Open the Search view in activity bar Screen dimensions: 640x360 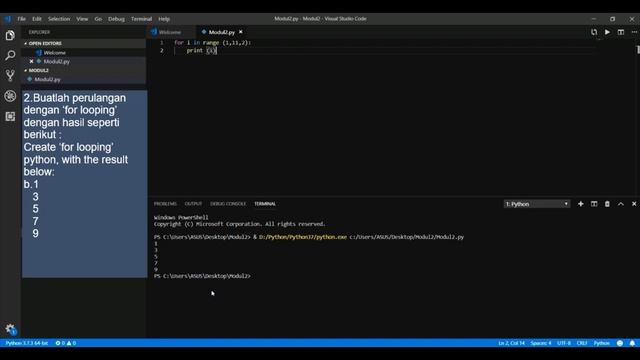point(10,55)
